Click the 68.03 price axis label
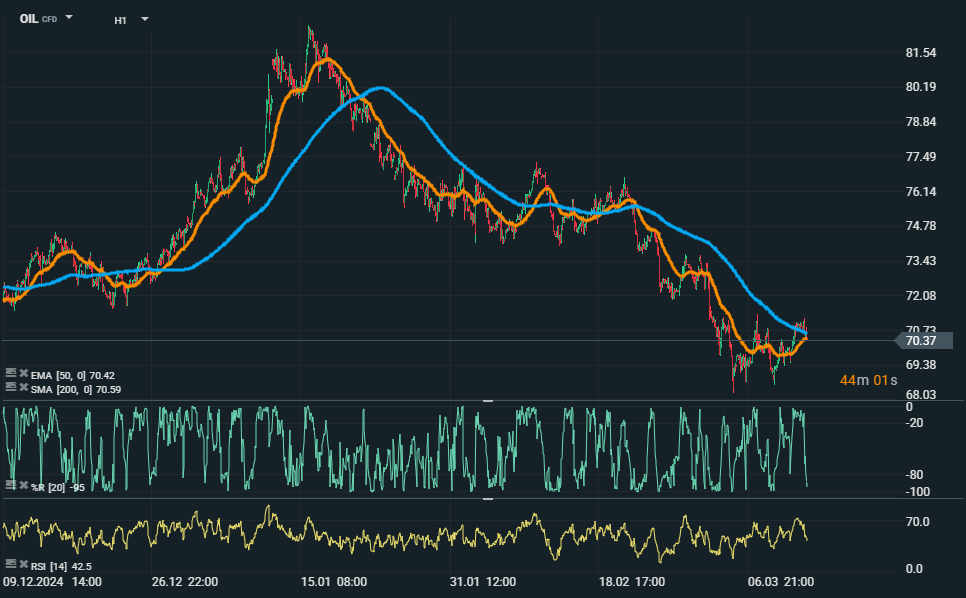Viewport: 966px width, 598px height. pos(920,395)
